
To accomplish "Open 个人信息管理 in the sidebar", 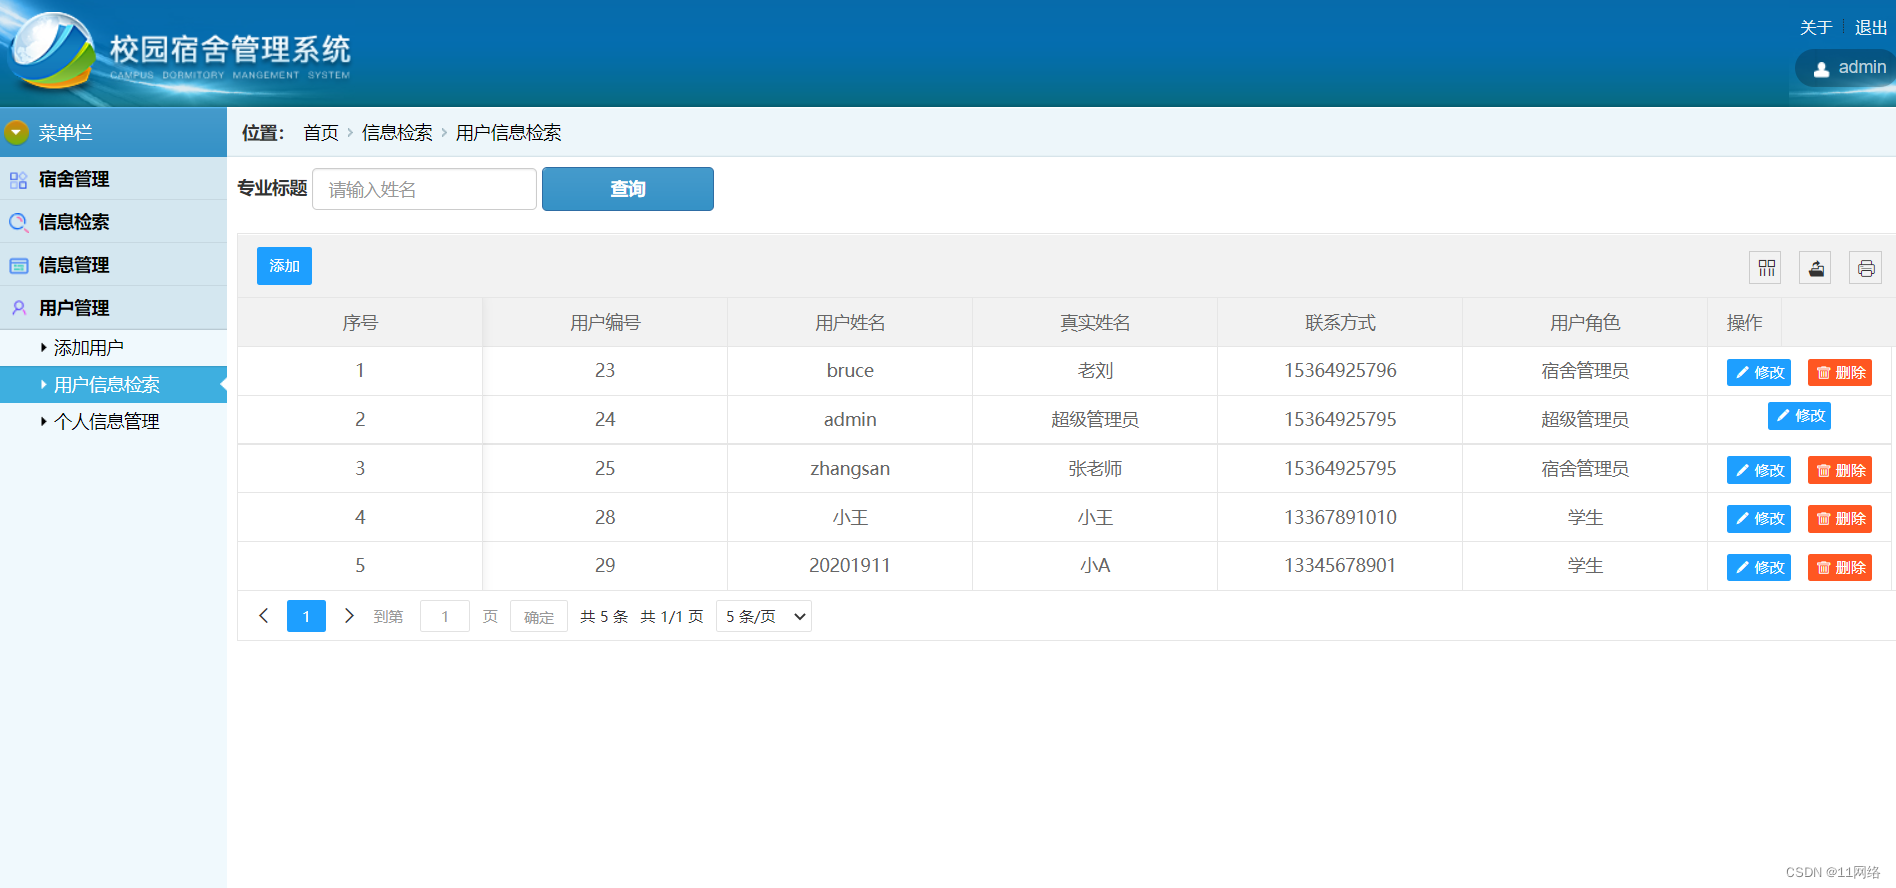I will click(106, 422).
